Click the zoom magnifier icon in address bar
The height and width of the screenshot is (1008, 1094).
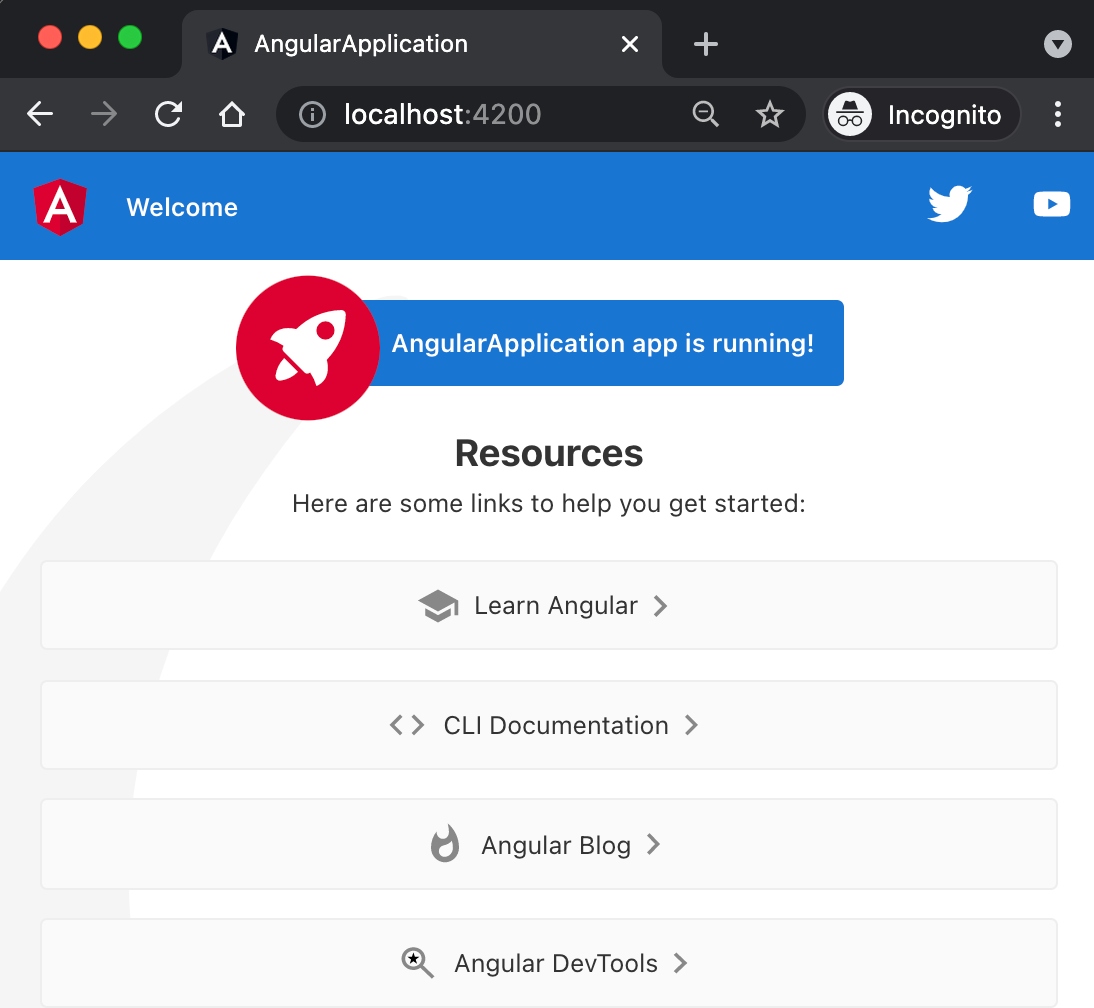pyautogui.click(x=705, y=114)
